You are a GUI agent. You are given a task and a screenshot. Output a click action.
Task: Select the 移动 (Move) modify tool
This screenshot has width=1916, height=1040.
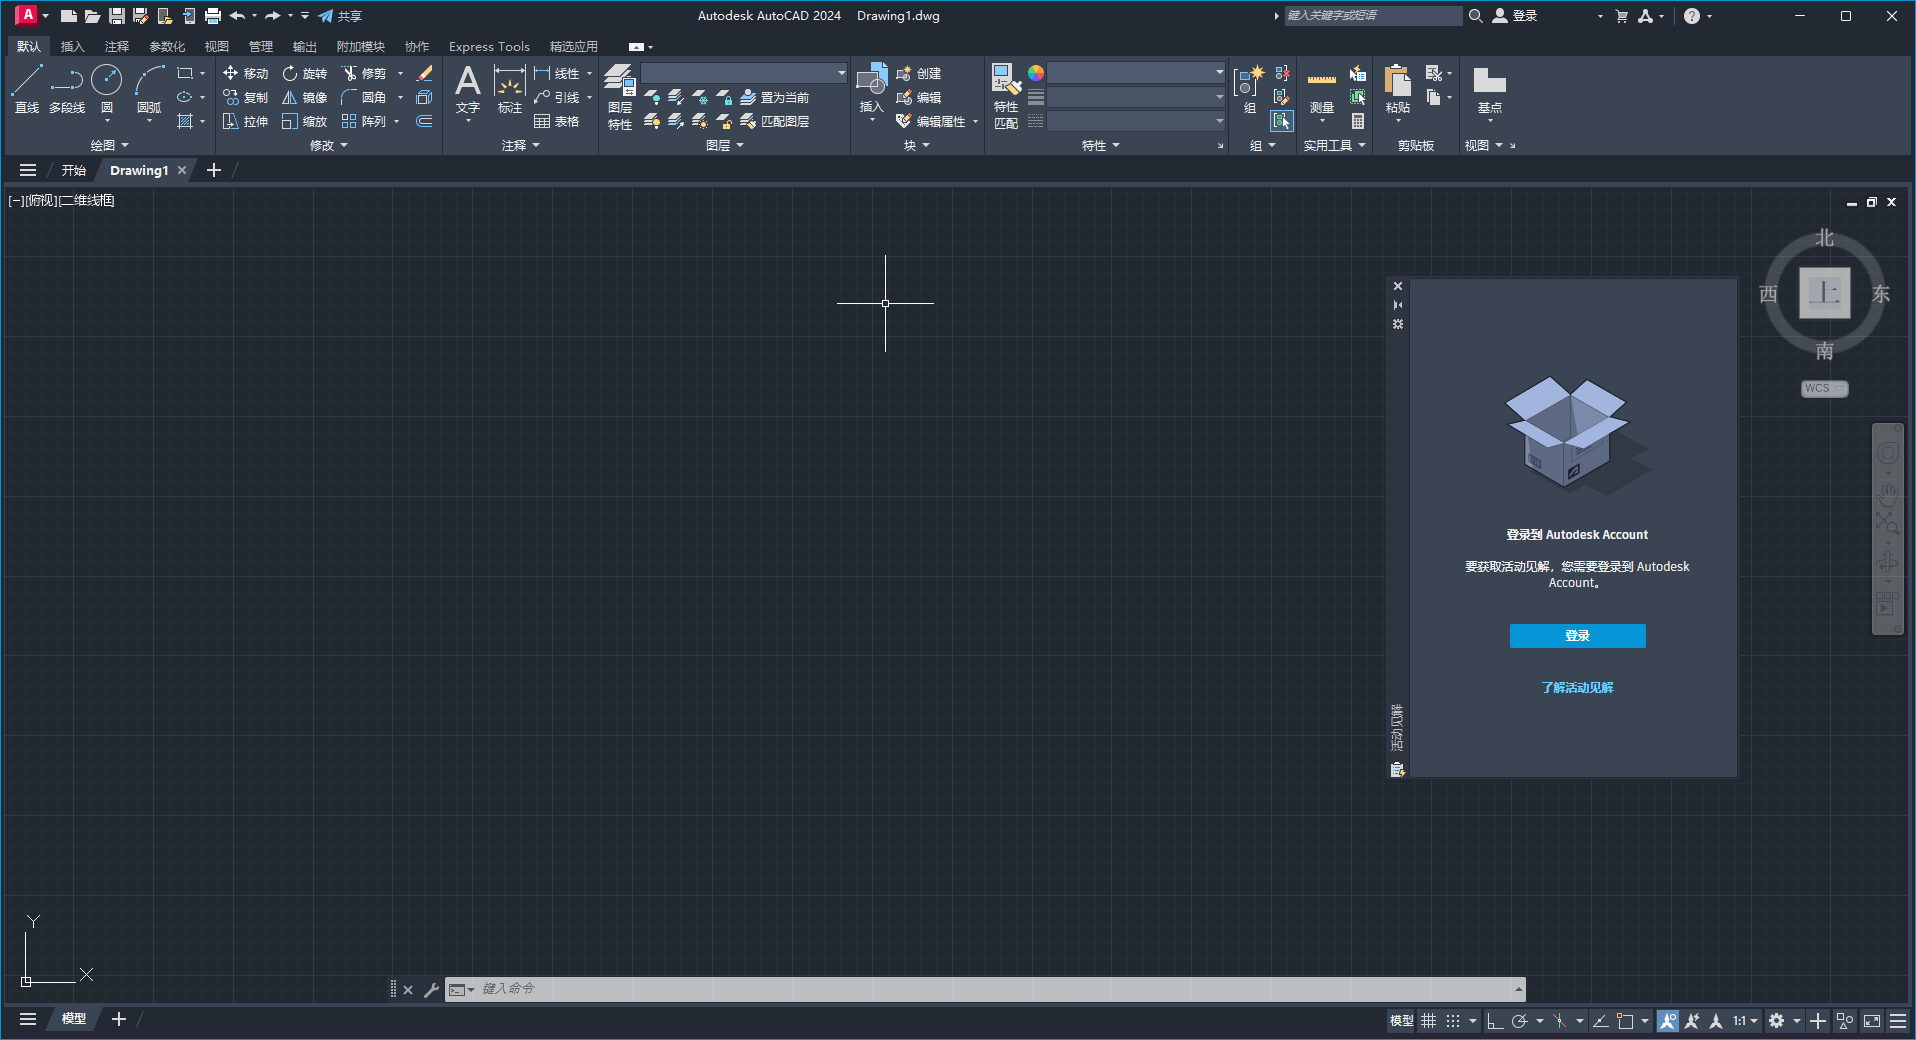pyautogui.click(x=245, y=73)
